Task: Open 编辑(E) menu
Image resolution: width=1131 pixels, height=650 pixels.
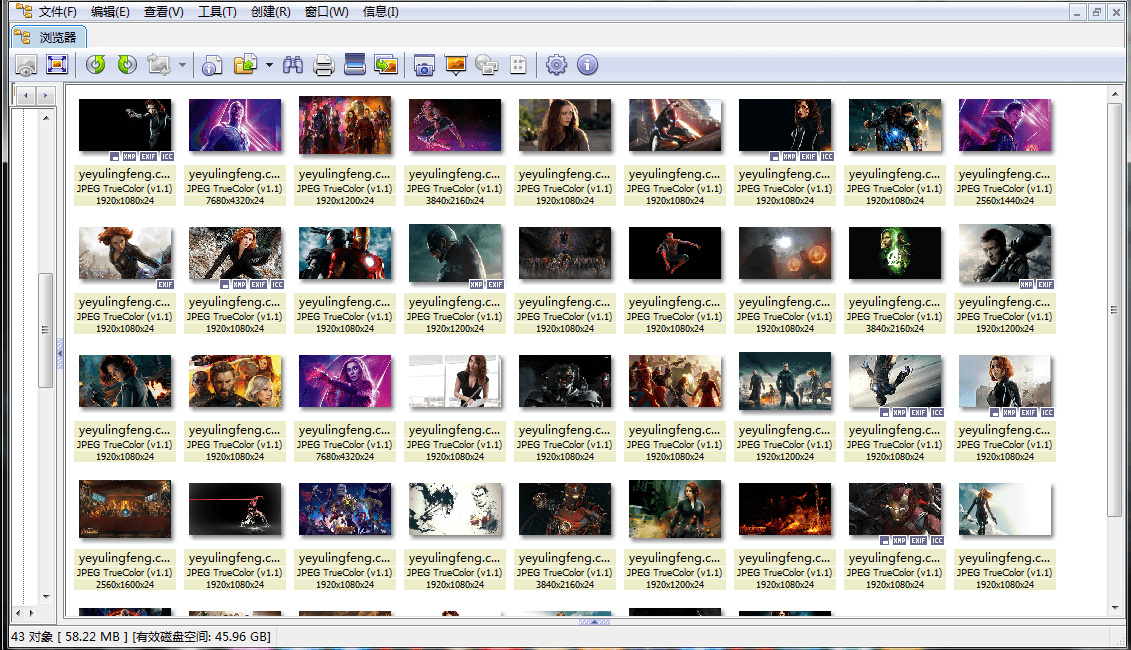Action: pos(110,12)
